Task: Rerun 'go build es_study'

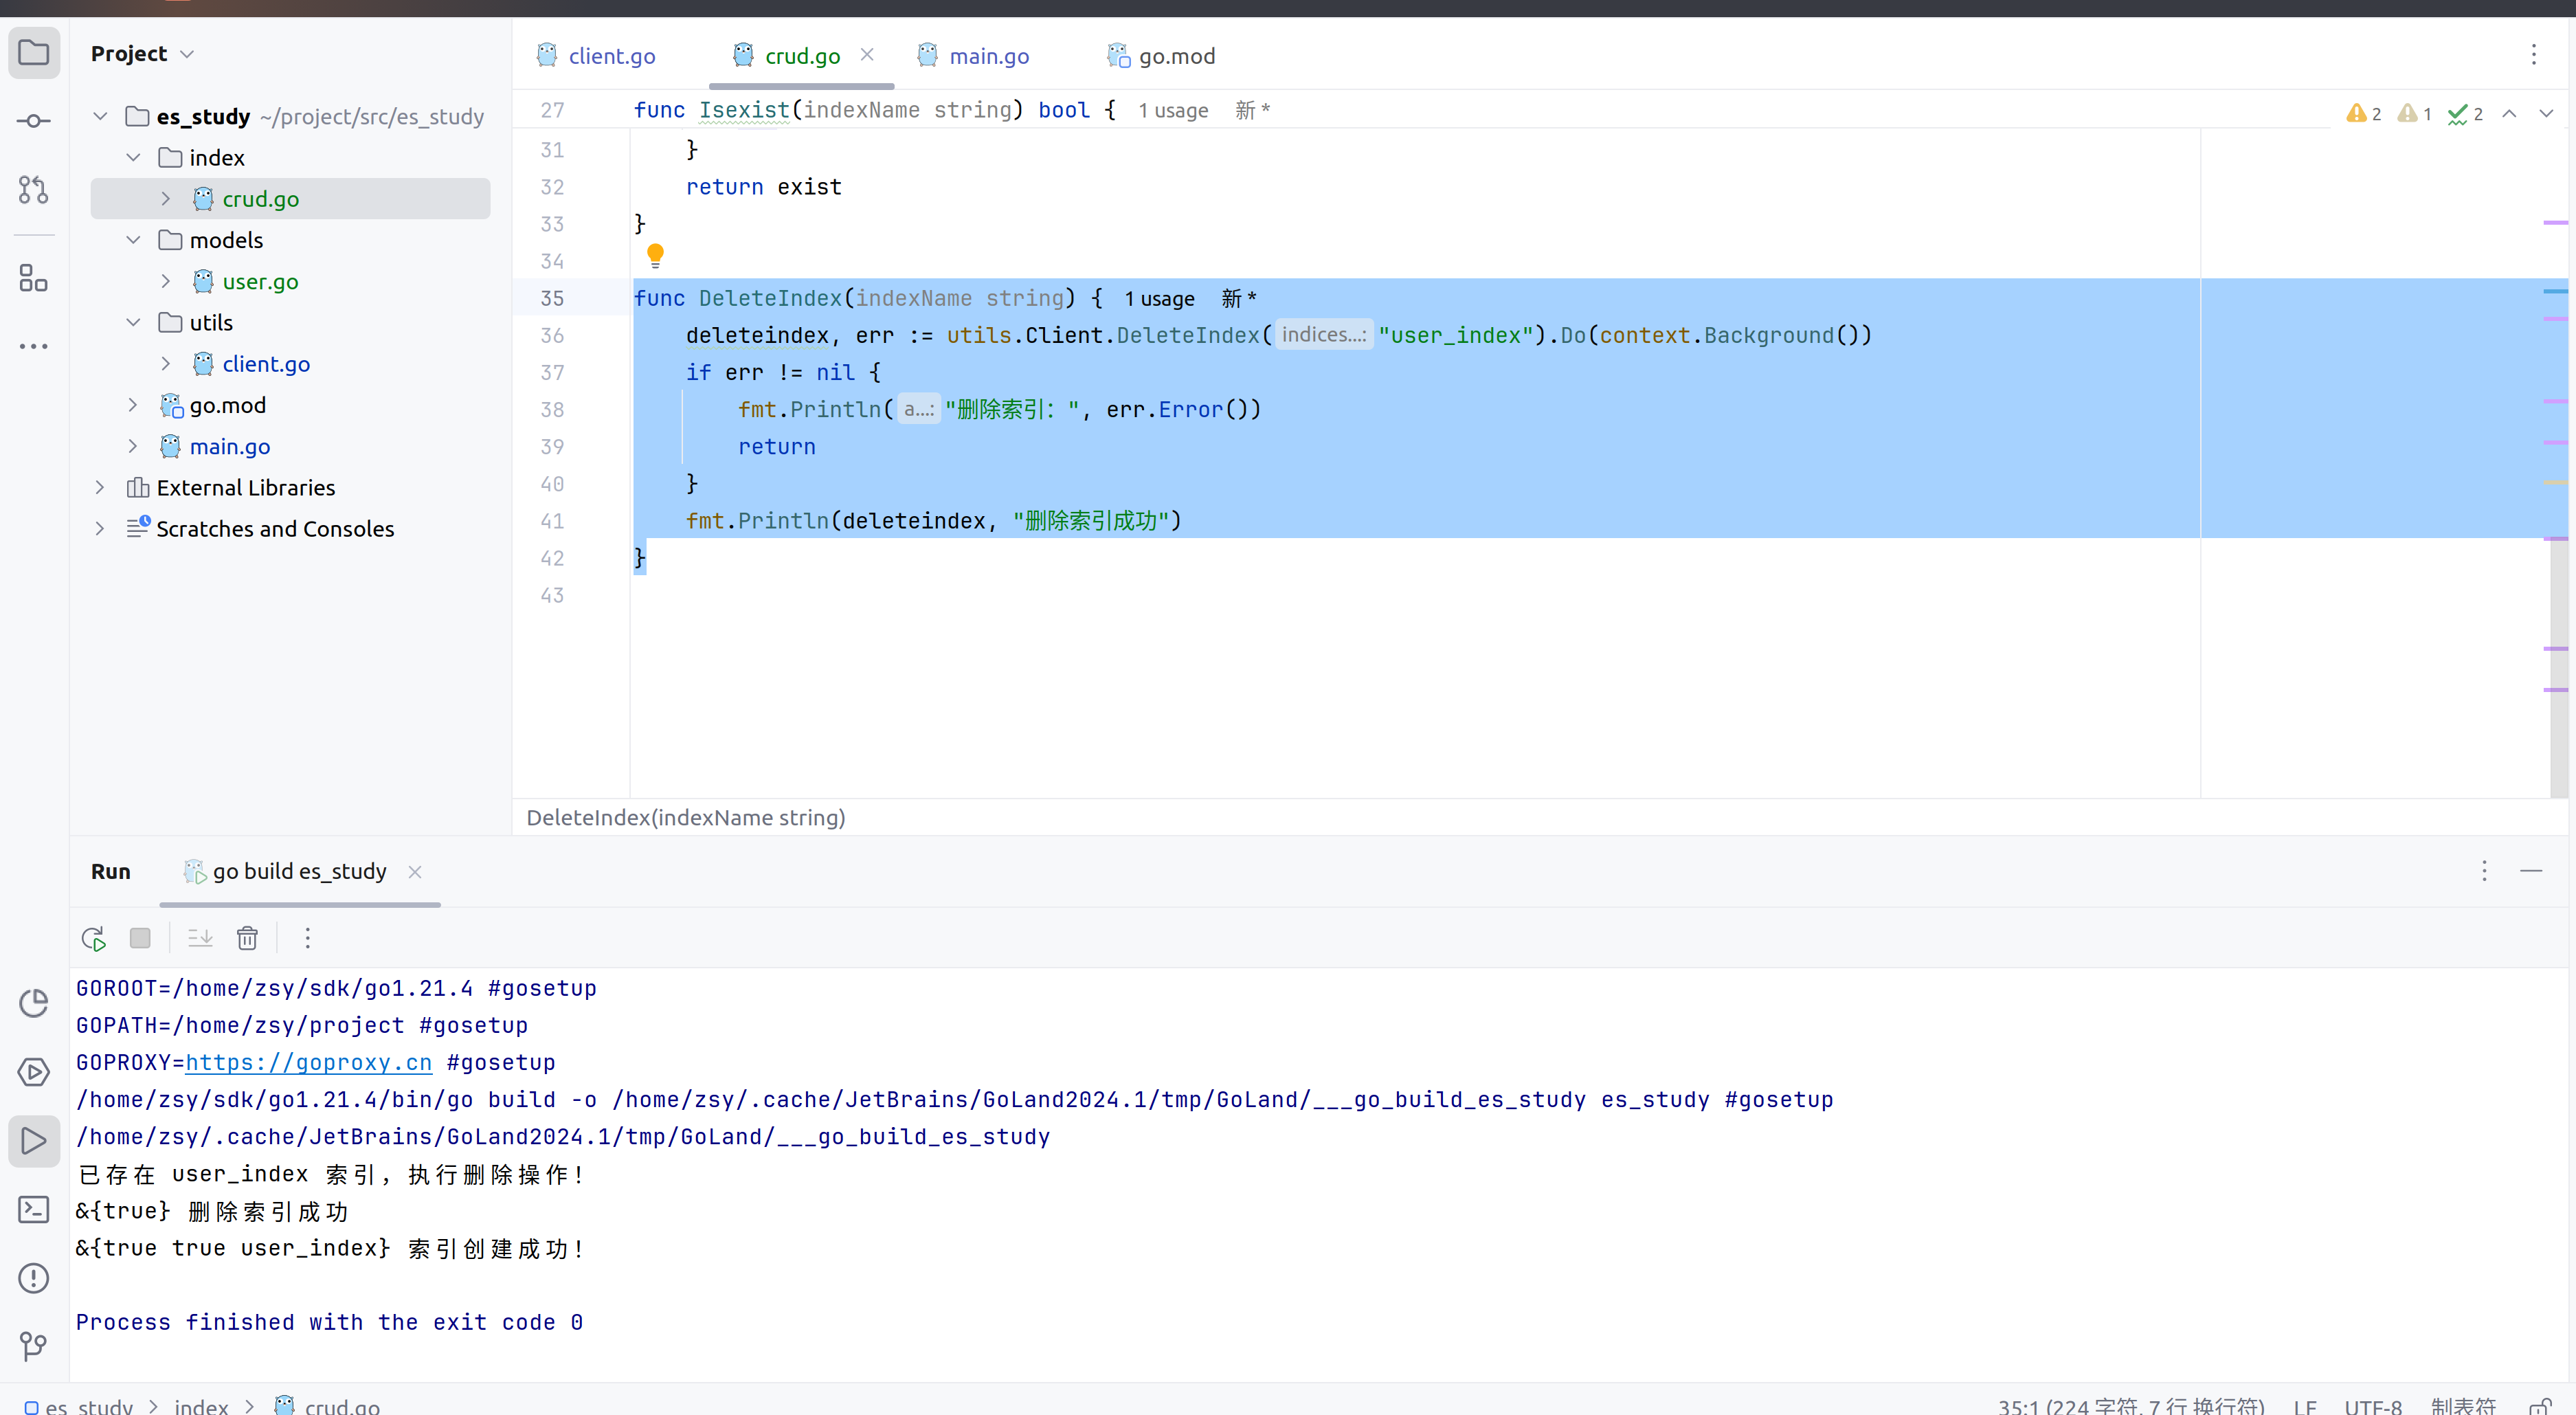Action: tap(93, 938)
